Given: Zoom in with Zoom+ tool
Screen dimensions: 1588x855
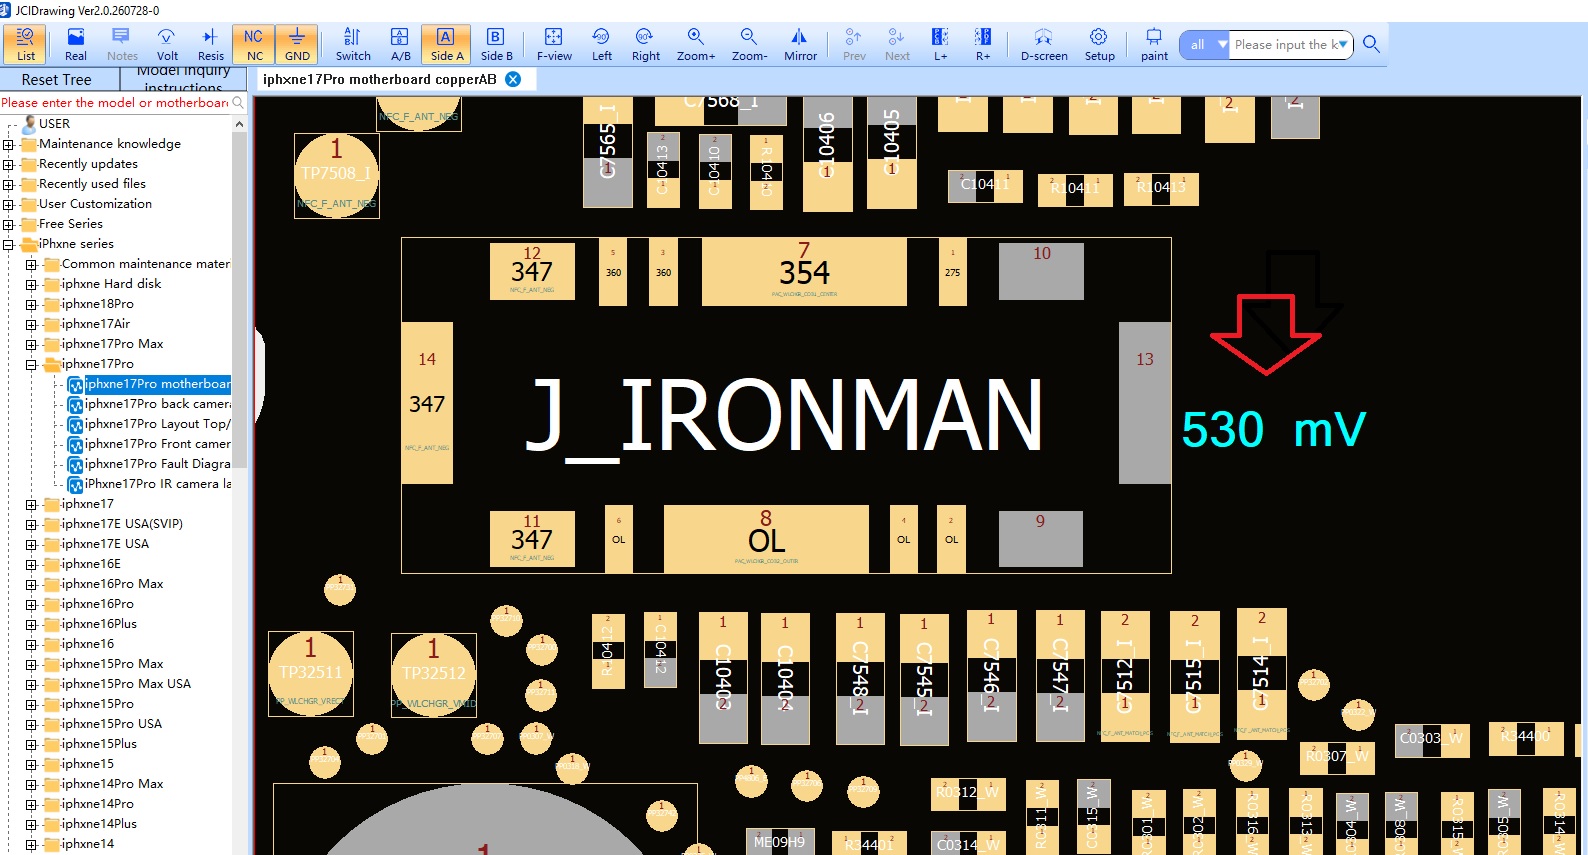Looking at the screenshot, I should [x=696, y=44].
